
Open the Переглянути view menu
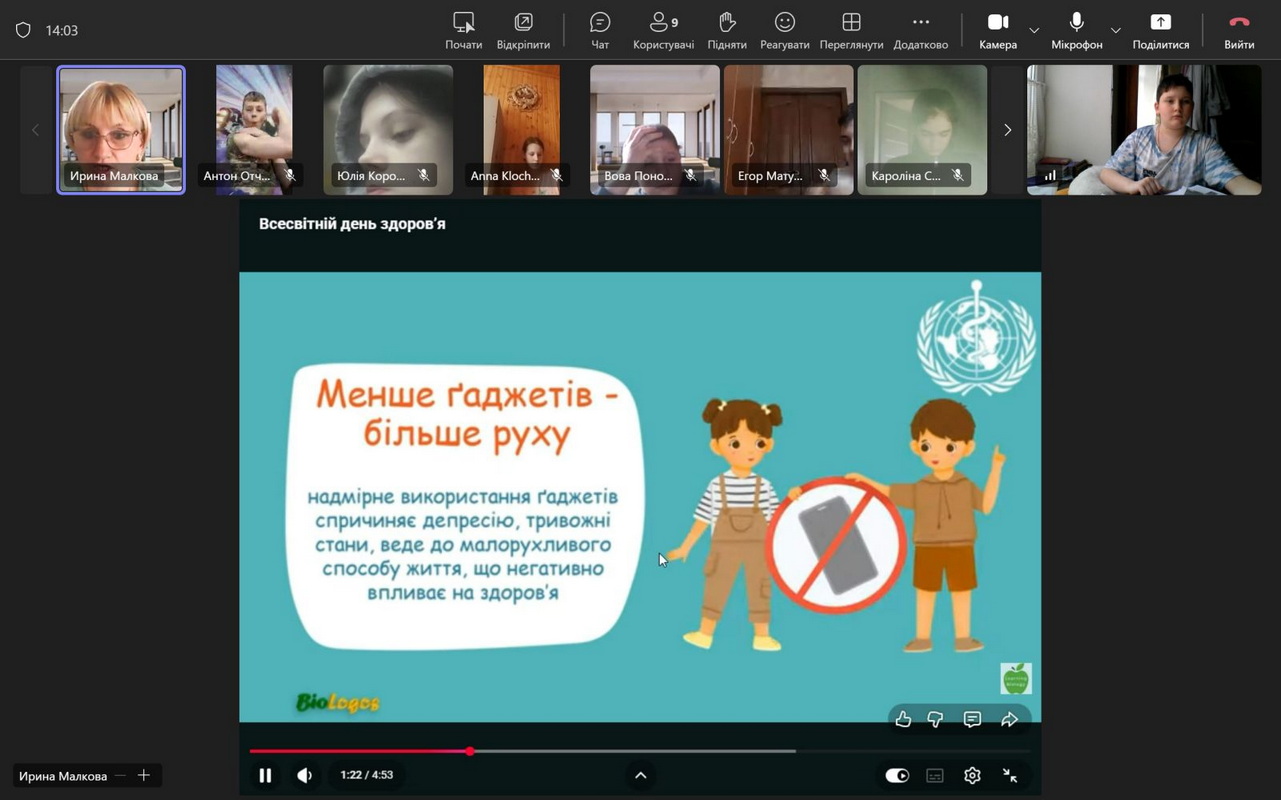(851, 30)
